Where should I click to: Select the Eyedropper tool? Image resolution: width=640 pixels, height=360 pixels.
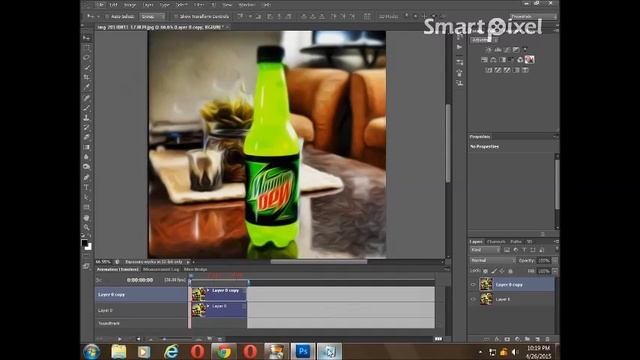86,87
